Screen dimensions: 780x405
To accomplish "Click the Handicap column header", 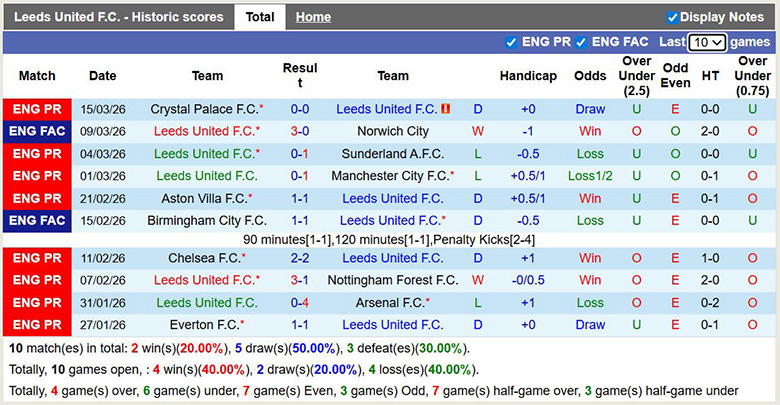I will (528, 76).
